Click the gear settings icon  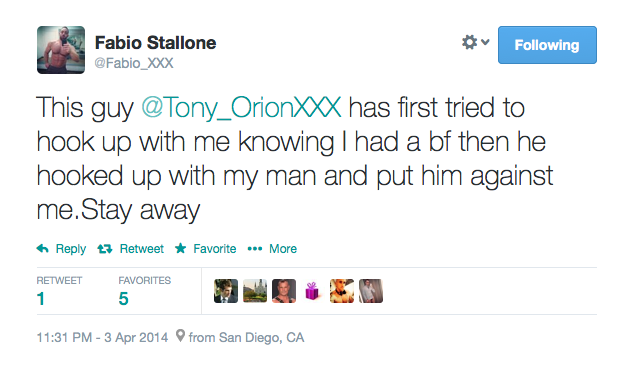pos(469,42)
